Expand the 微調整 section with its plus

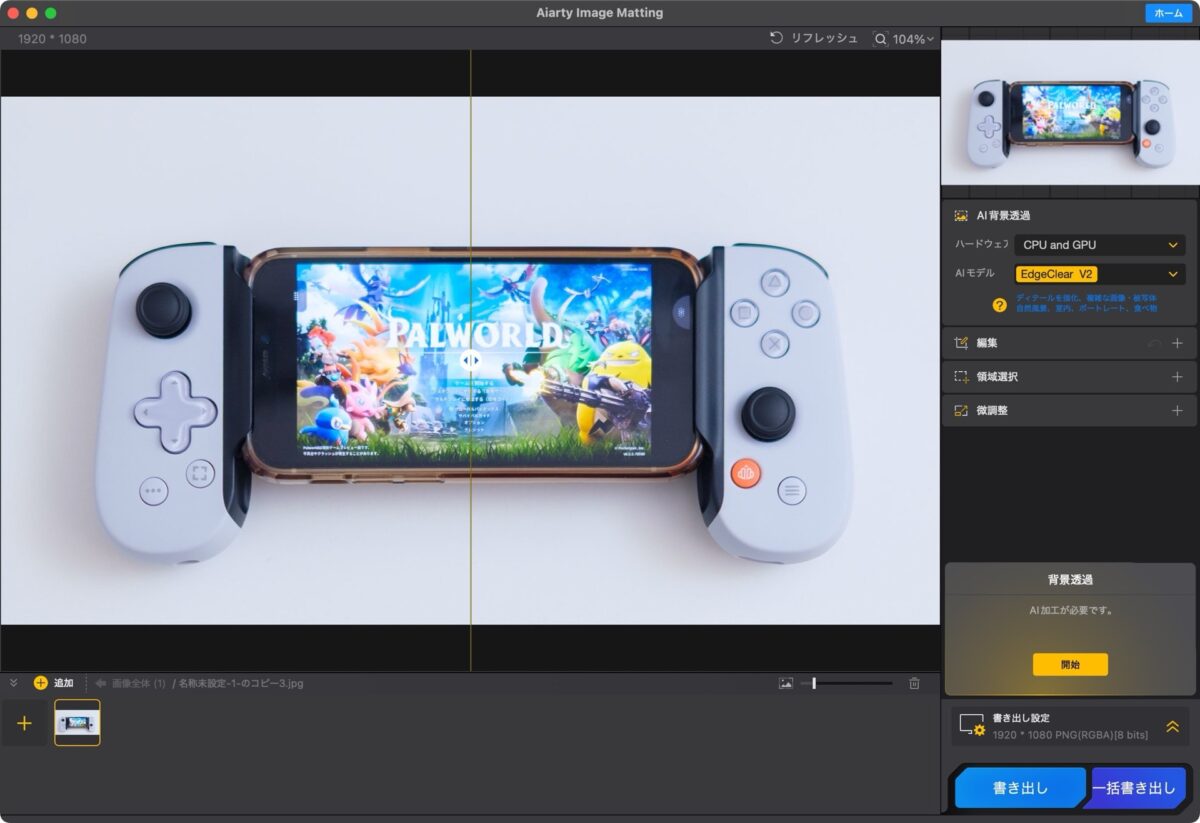pyautogui.click(x=1177, y=410)
